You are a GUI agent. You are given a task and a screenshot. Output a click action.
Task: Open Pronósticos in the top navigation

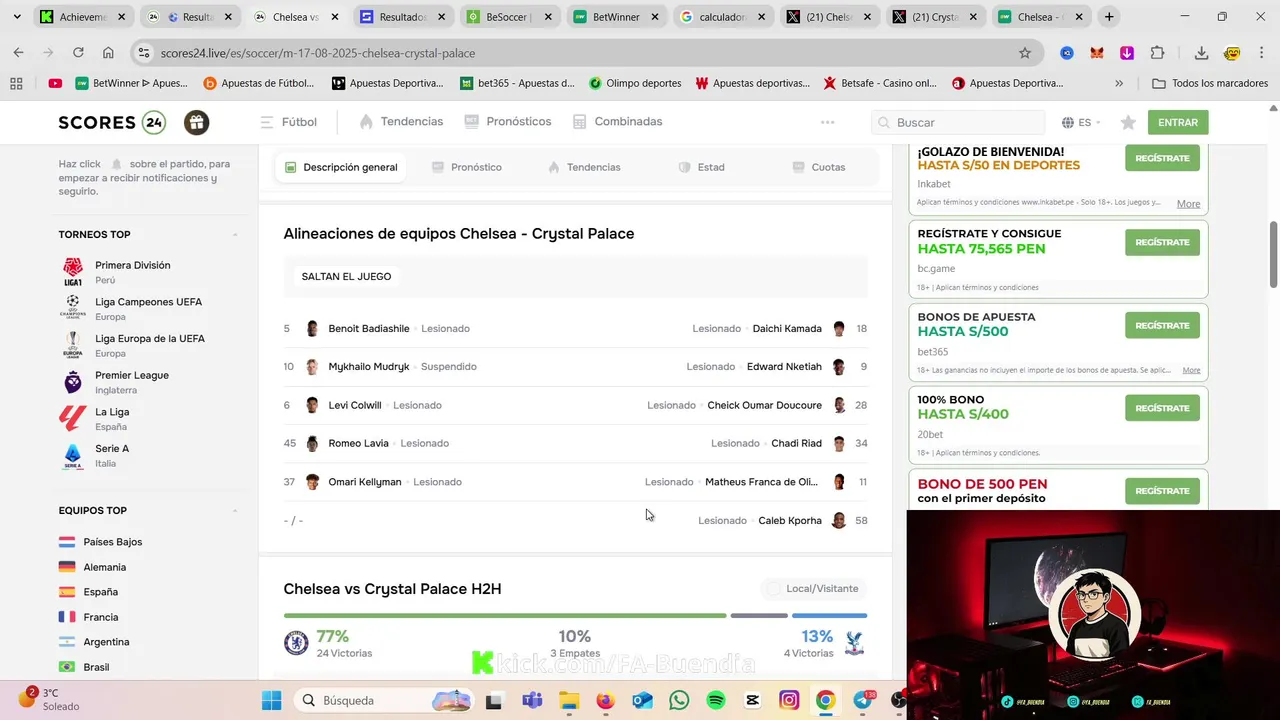click(x=508, y=122)
